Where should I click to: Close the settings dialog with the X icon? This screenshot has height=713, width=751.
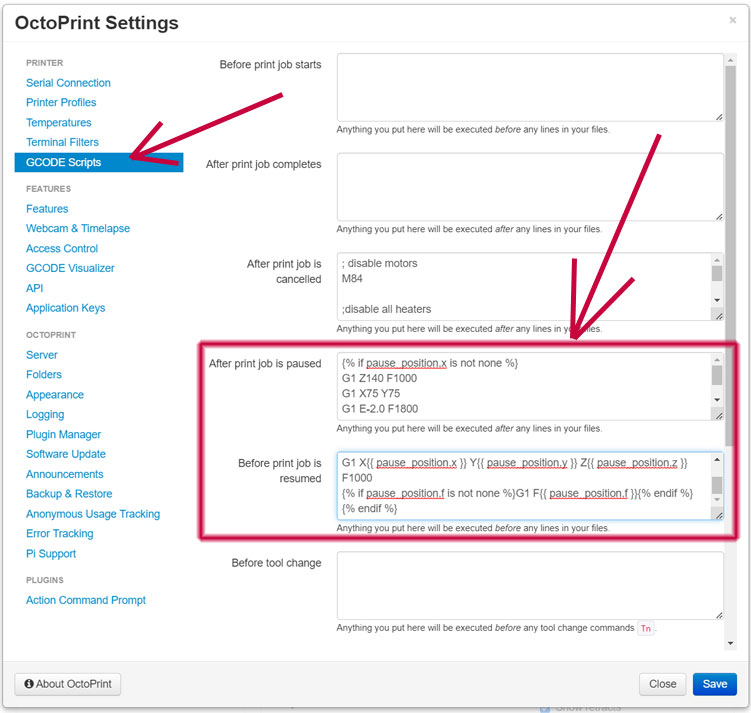click(x=732, y=20)
